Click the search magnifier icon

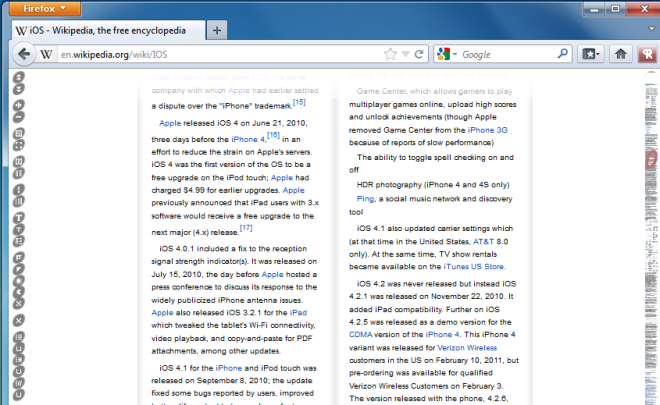point(562,53)
